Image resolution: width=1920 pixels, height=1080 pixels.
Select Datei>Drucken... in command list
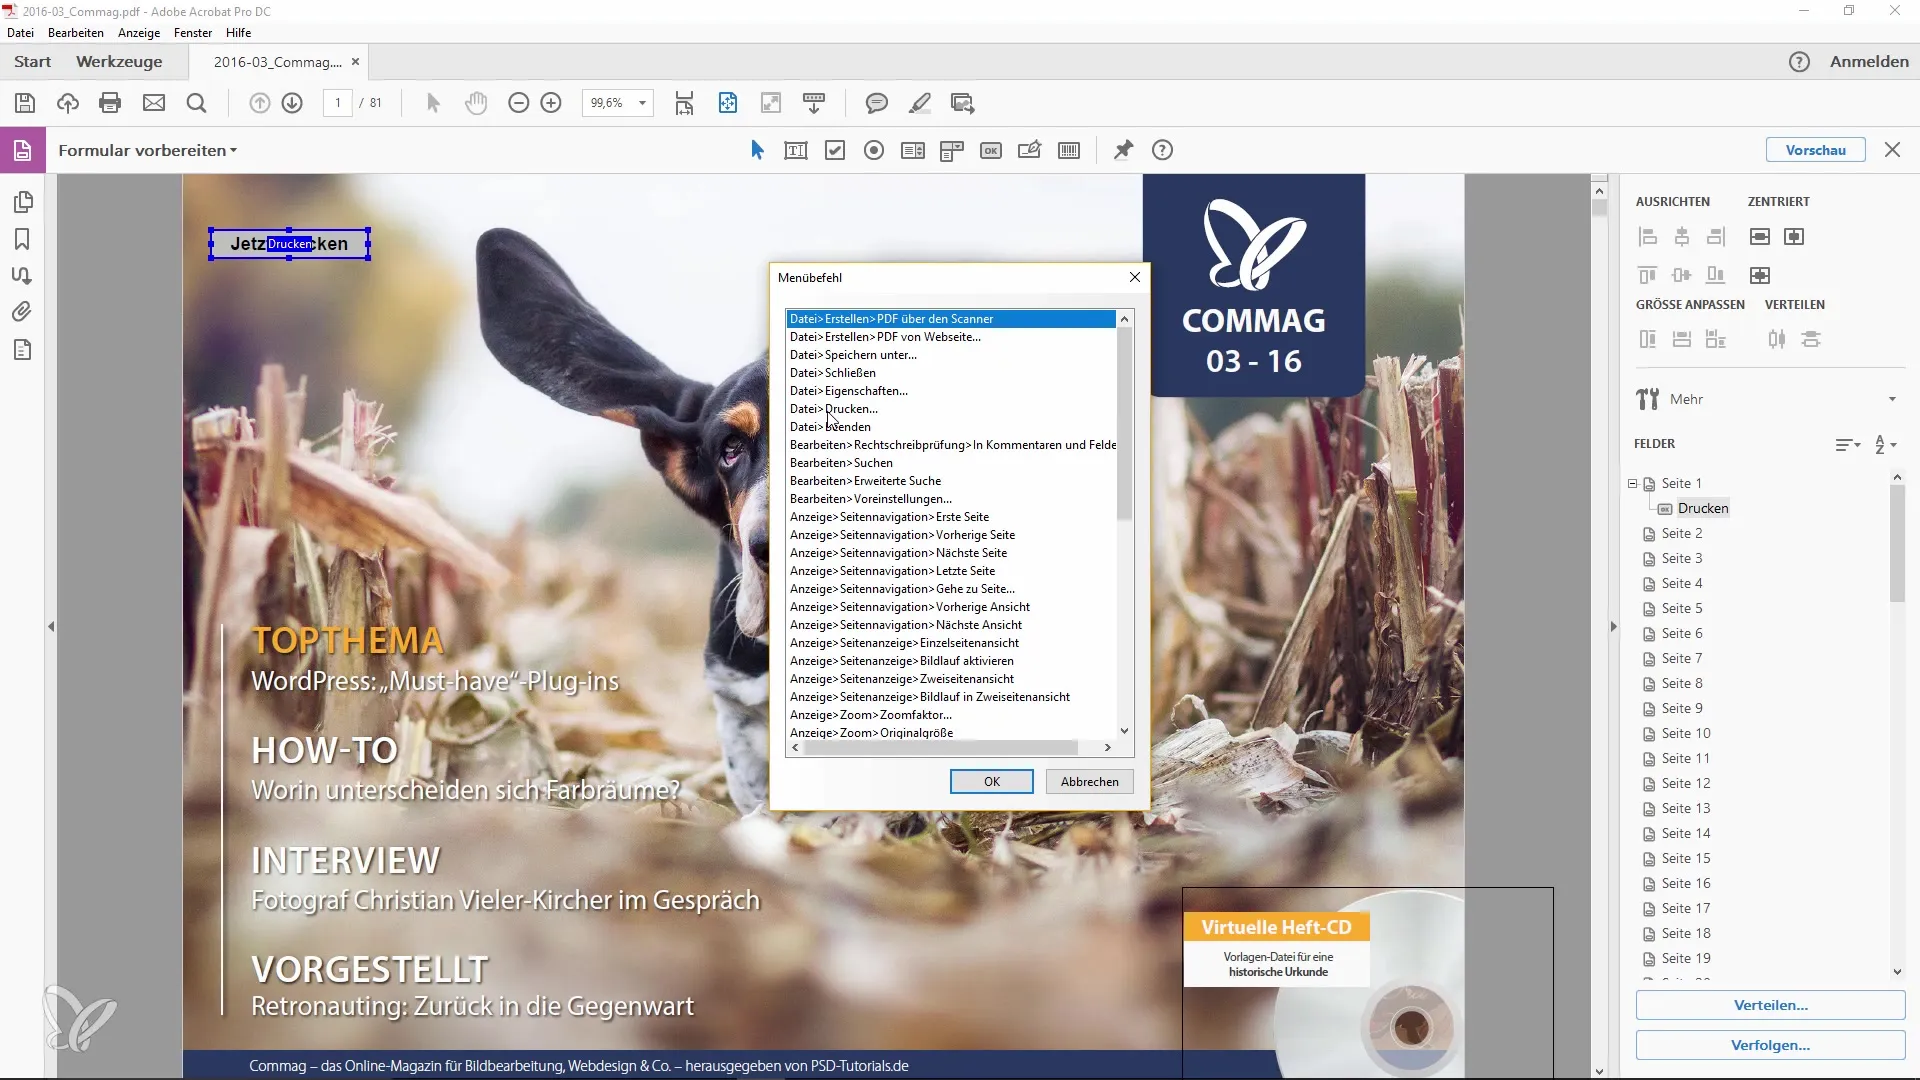tap(951, 409)
